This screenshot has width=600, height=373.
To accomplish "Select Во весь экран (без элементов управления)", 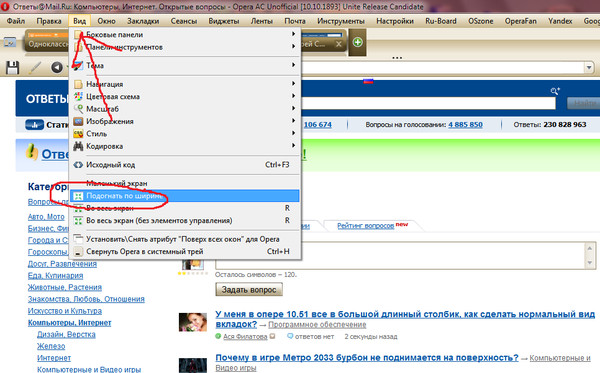I will (x=184, y=221).
